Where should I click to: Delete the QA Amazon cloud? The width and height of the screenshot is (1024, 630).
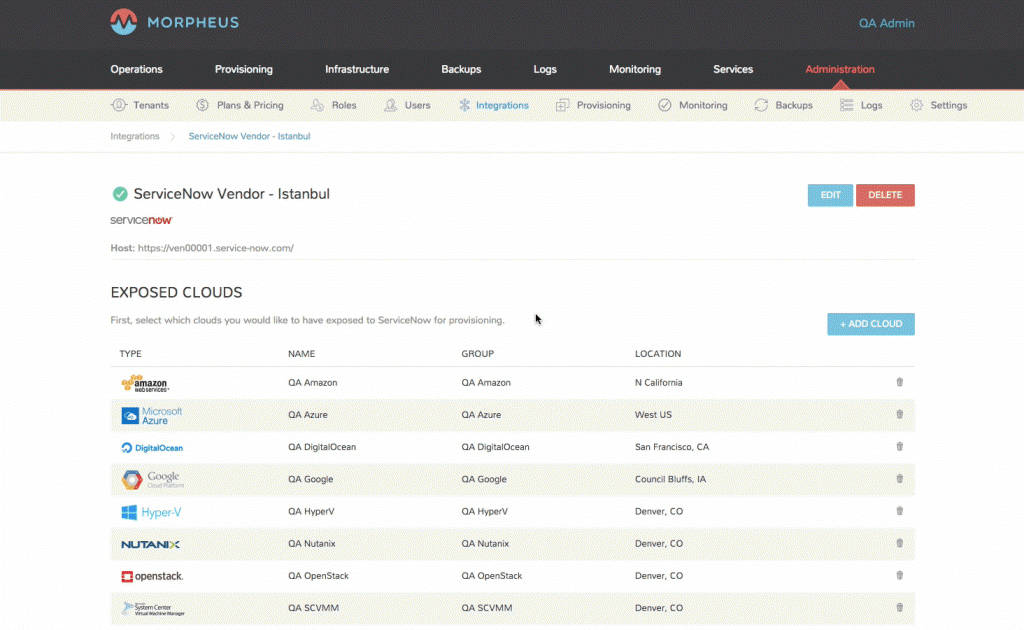tap(899, 382)
